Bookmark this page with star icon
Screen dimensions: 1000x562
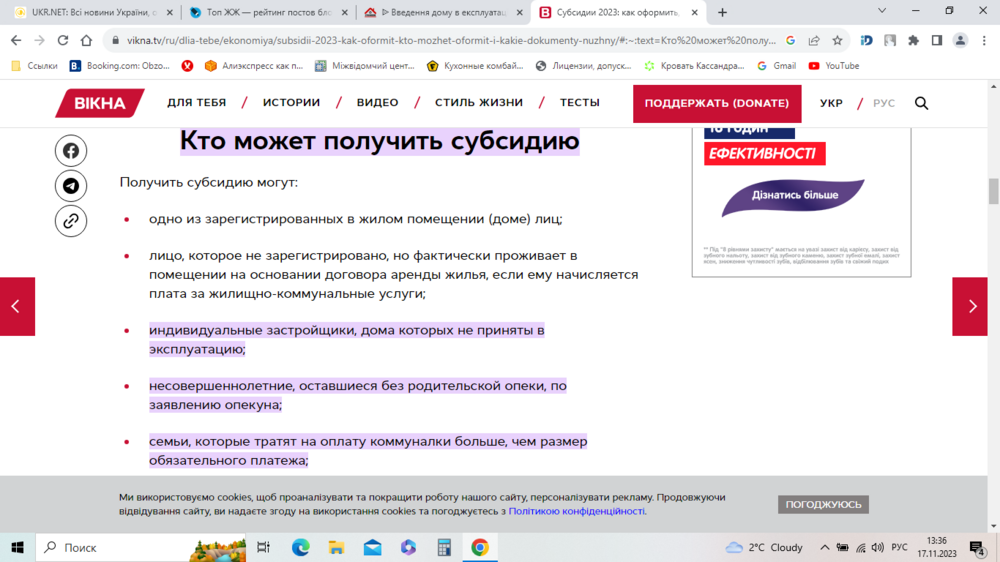[x=837, y=40]
